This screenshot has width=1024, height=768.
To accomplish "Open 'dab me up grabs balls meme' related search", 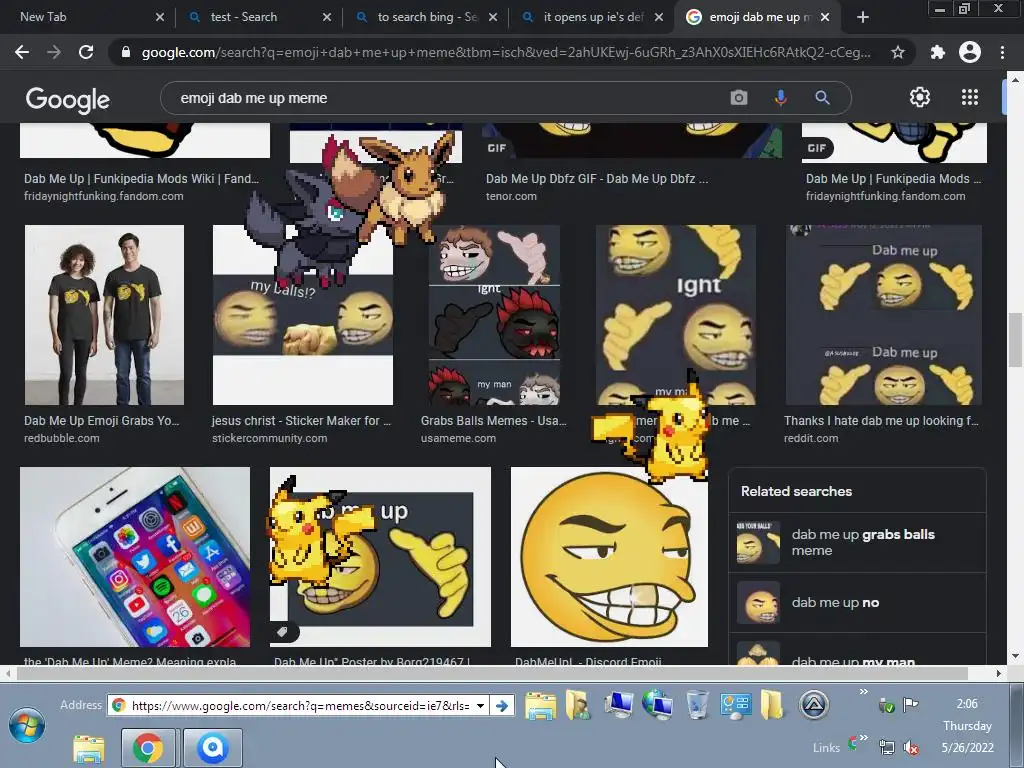I will coord(857,542).
